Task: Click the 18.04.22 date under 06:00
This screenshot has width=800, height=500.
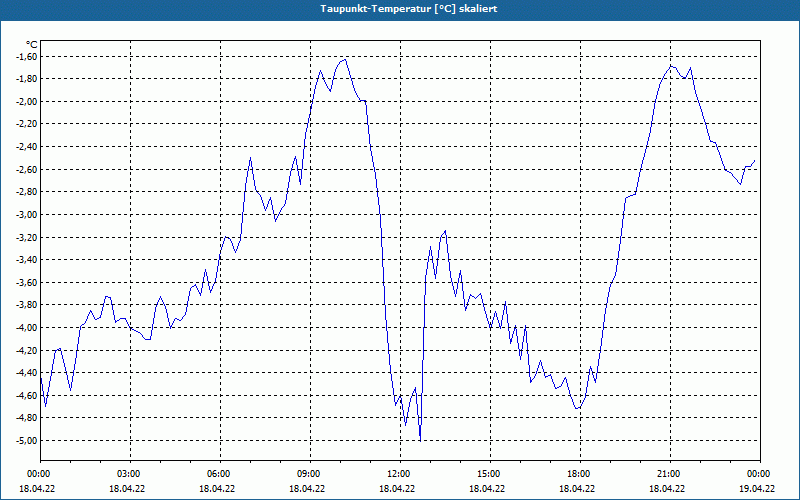Action: click(217, 488)
